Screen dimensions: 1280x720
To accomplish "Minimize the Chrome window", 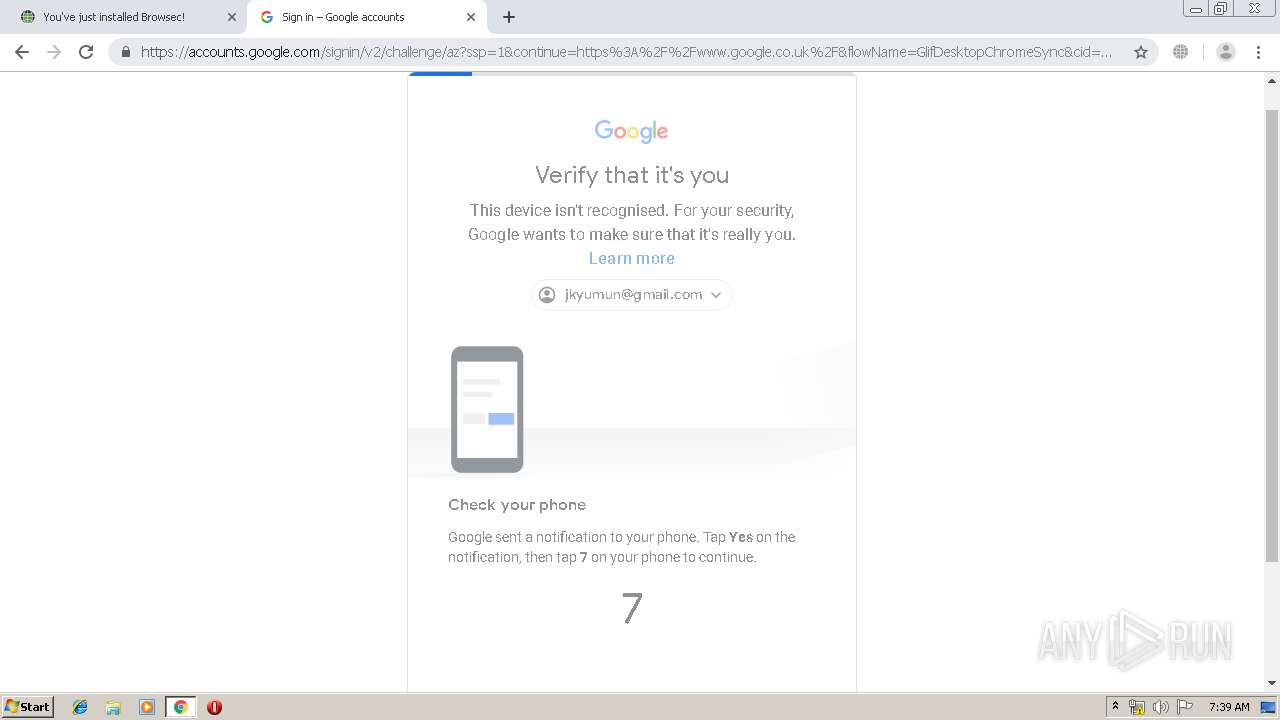I will (x=1196, y=9).
